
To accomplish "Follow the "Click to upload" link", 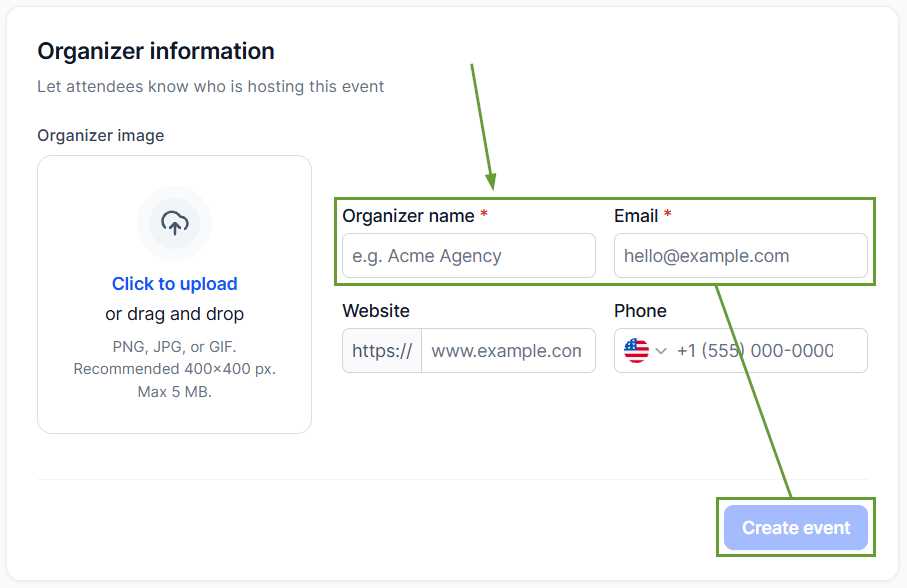I will (x=175, y=284).
